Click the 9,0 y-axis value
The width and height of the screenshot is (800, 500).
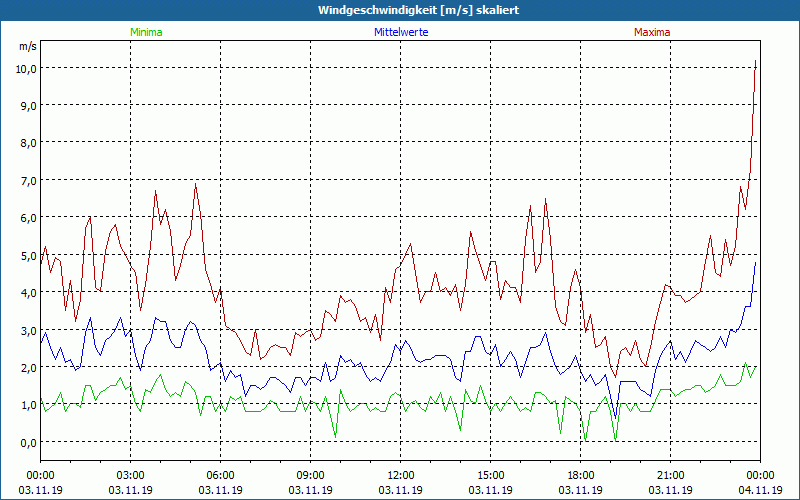29,106
